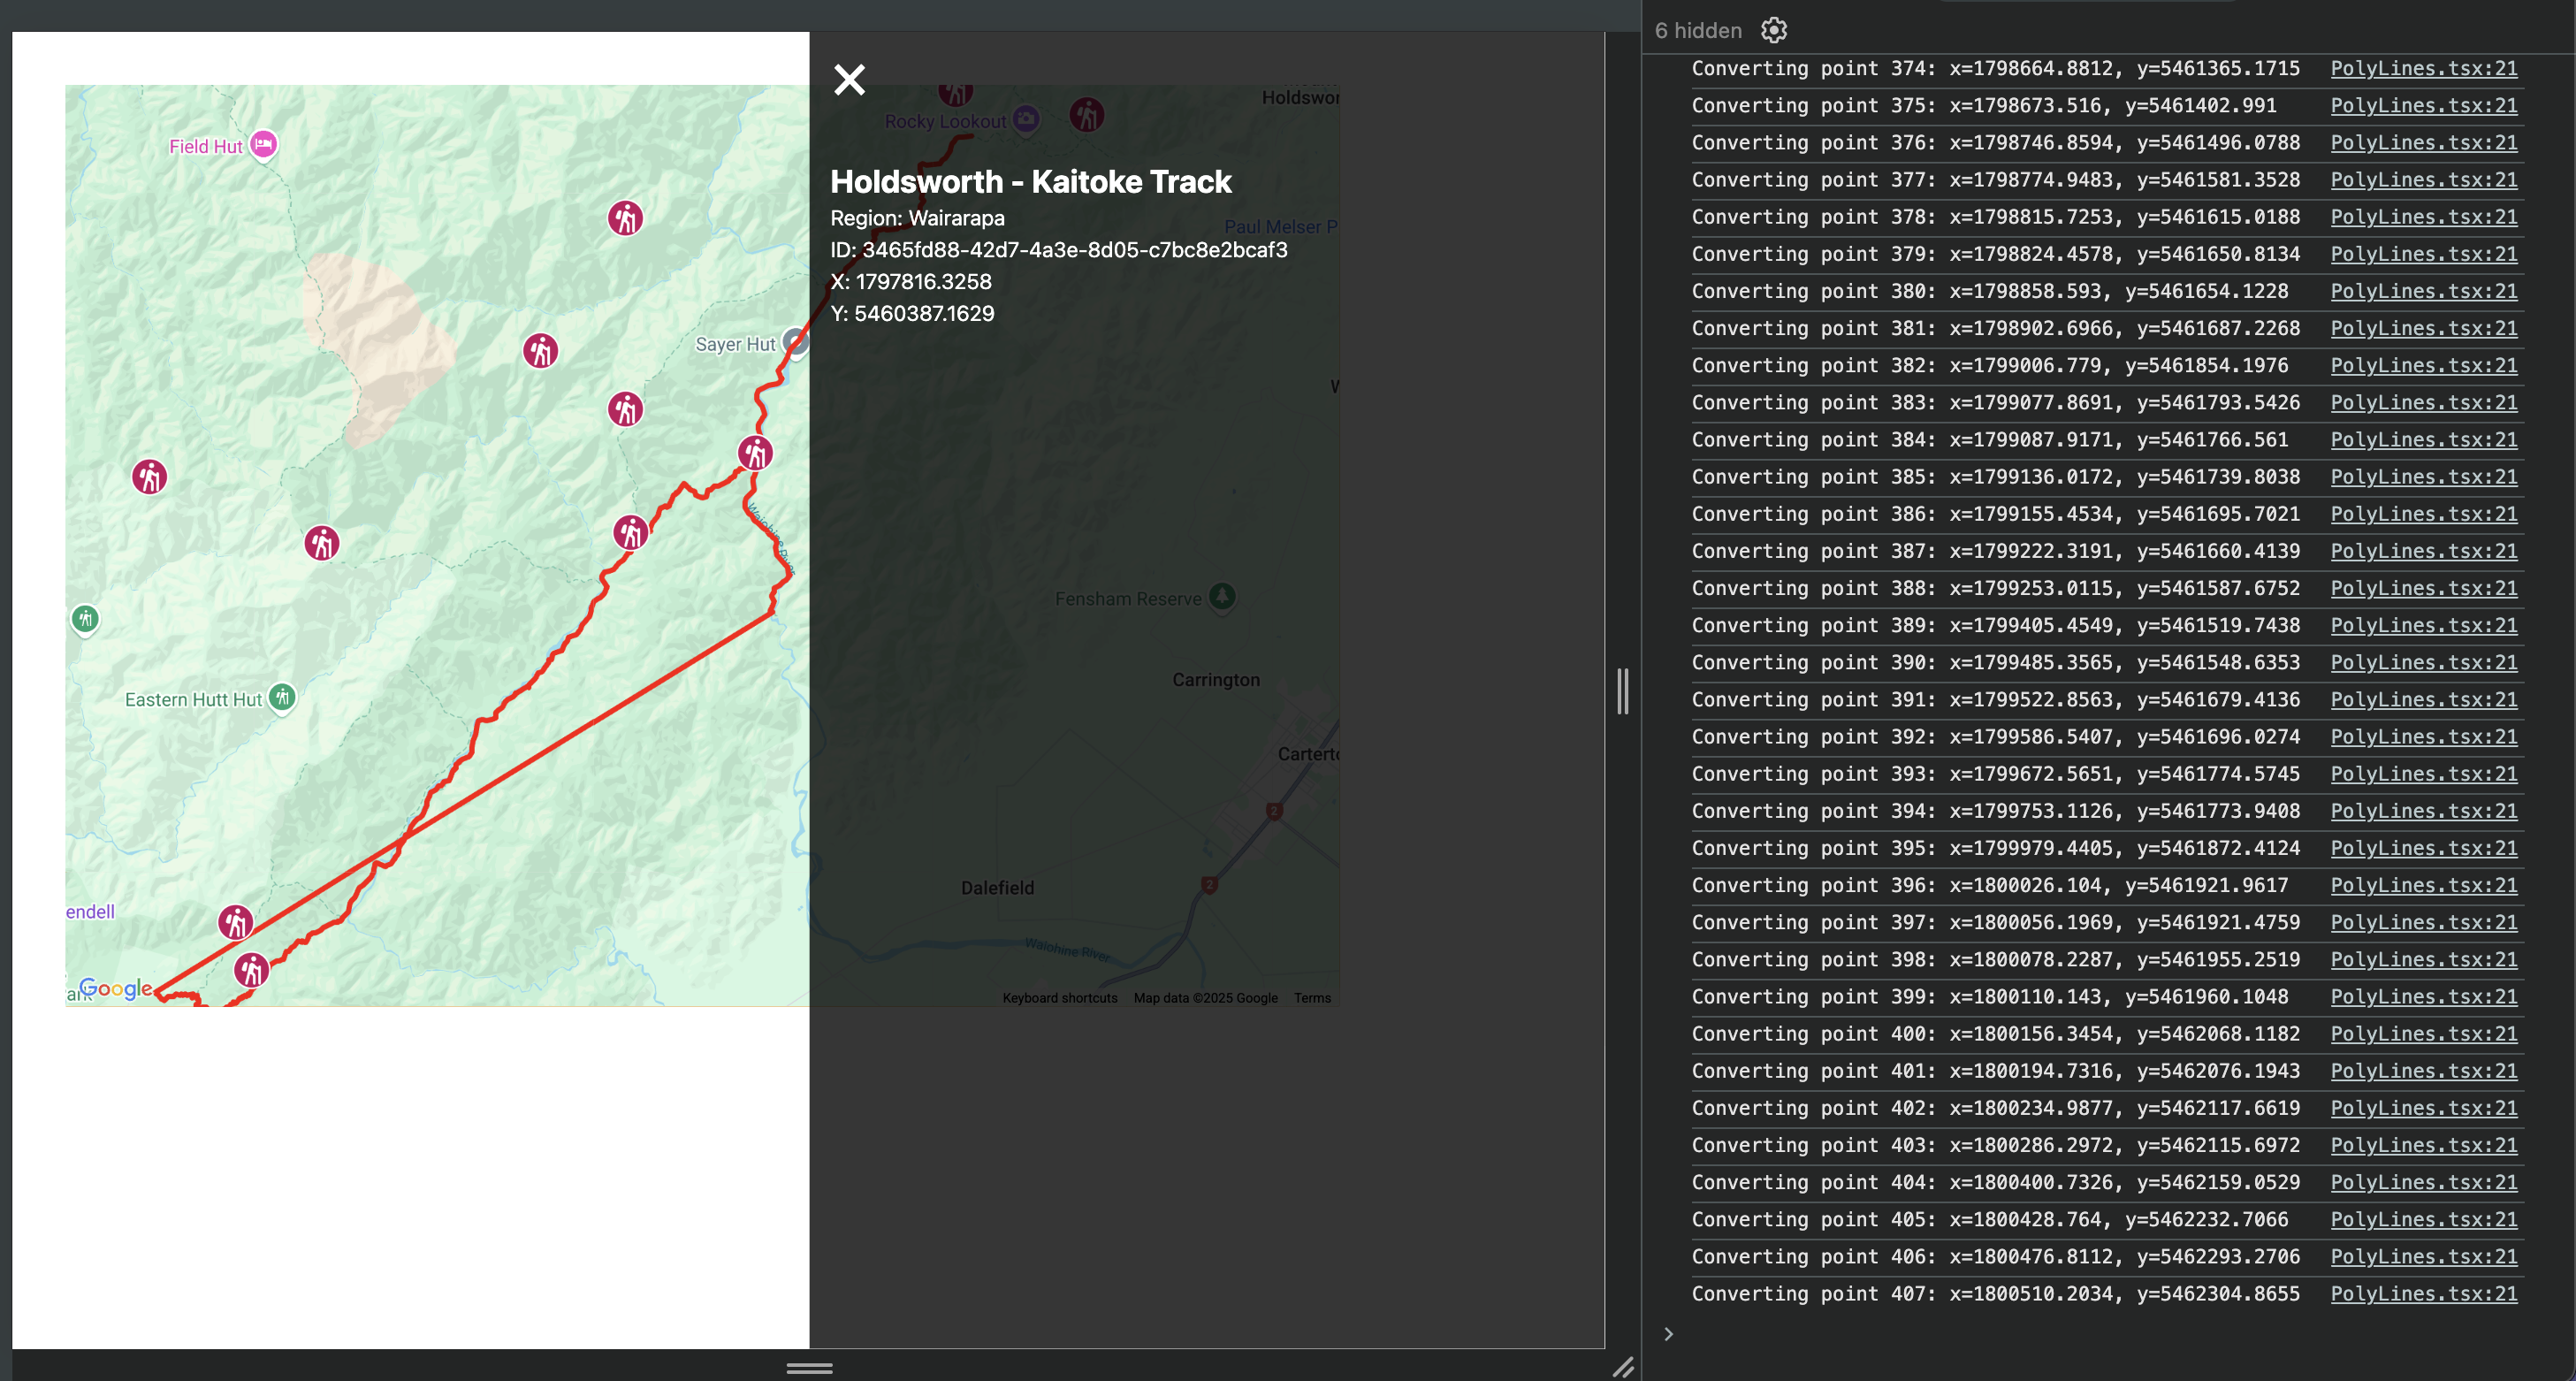
Task: Click the small green hiker marker at left map edge
Action: pos(86,618)
